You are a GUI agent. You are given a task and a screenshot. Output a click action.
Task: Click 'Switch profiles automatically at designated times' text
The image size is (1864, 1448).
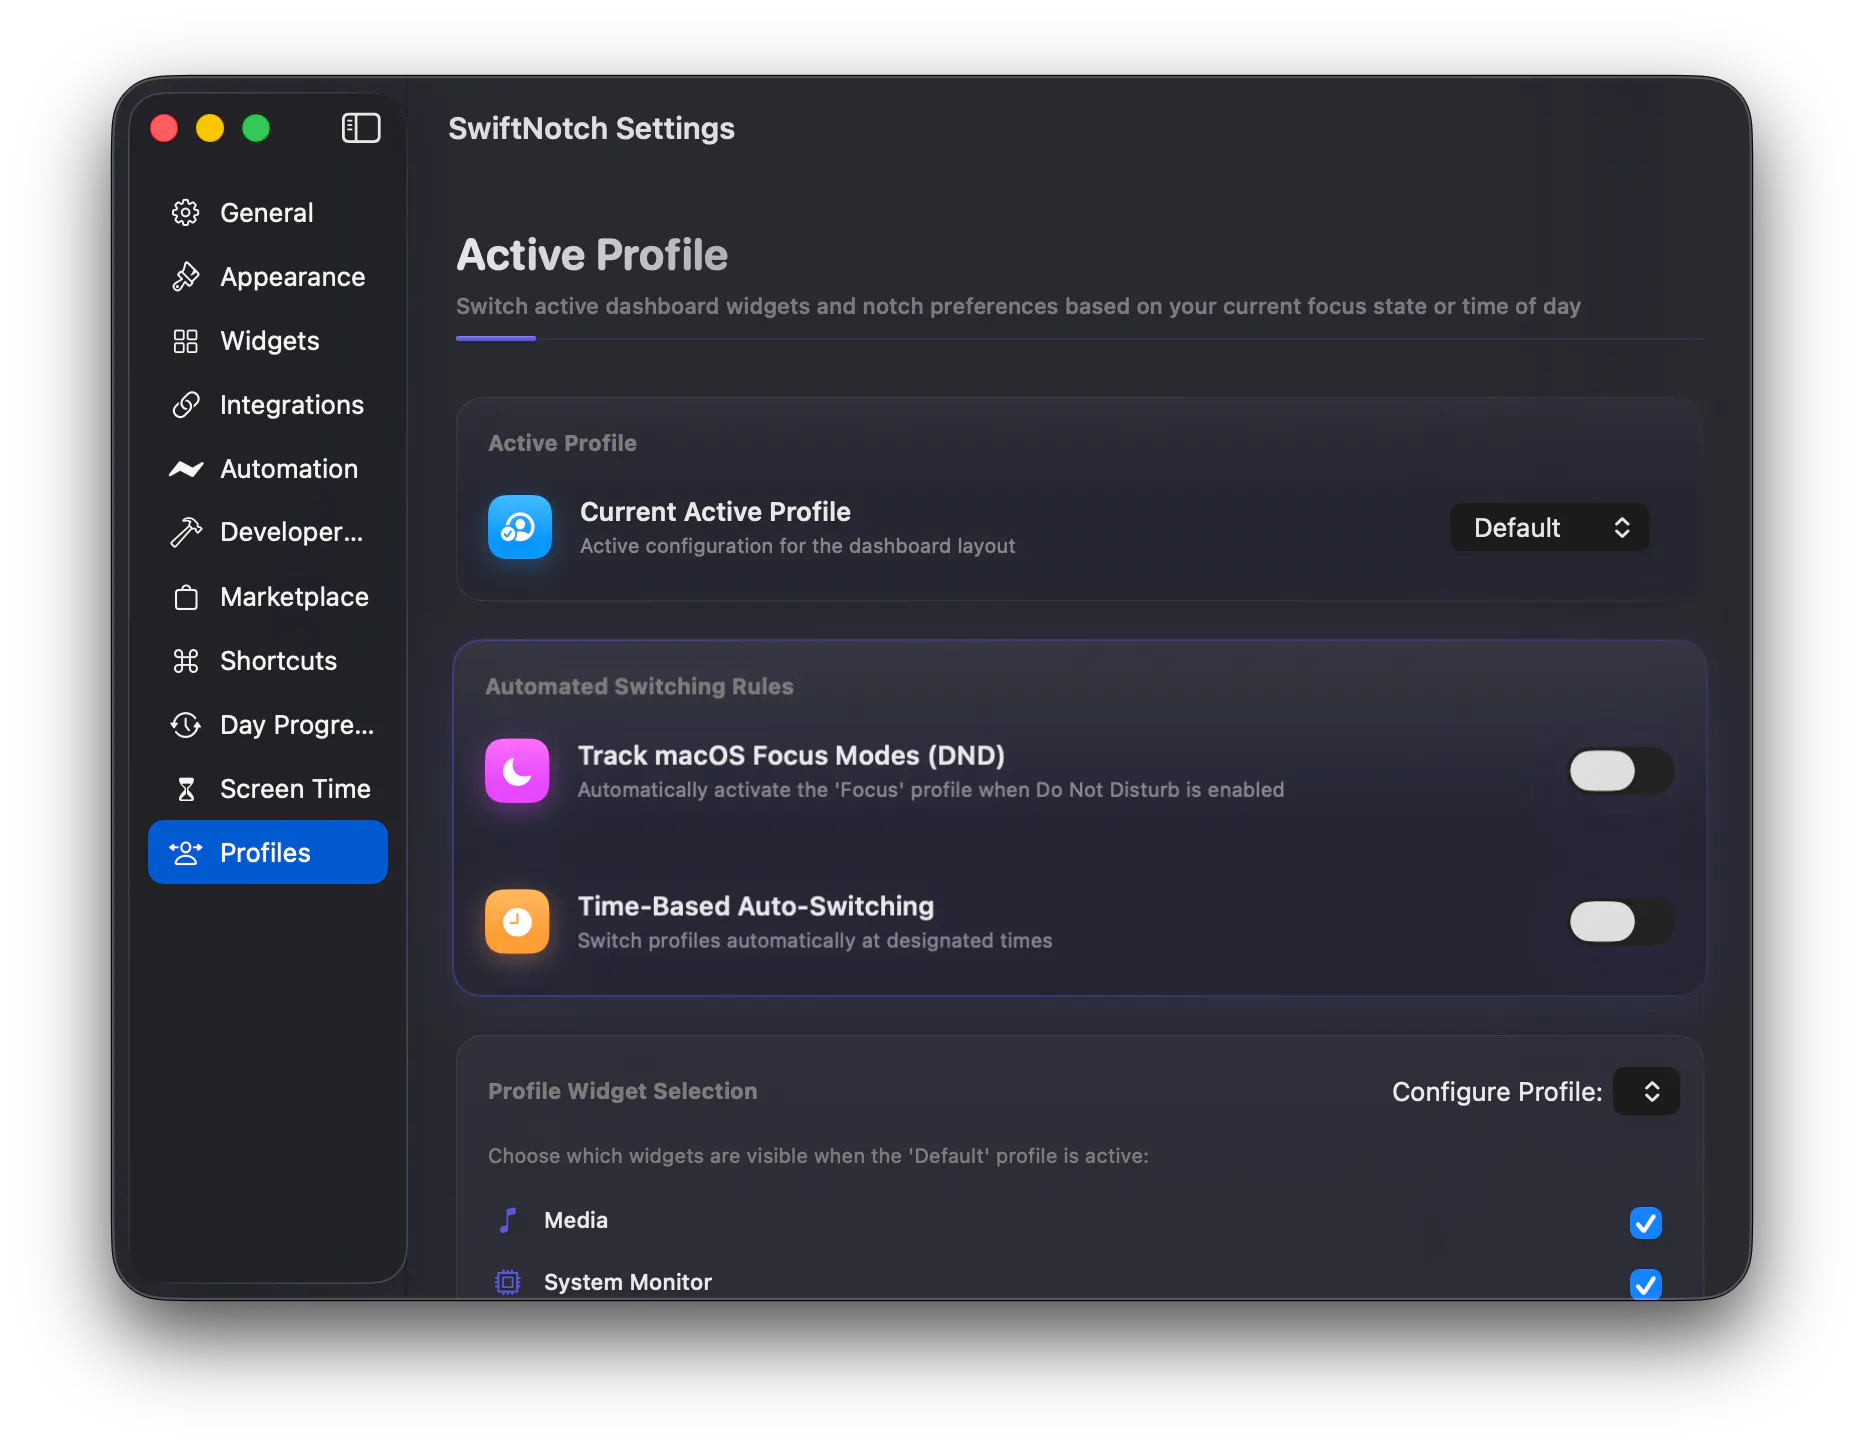(815, 941)
